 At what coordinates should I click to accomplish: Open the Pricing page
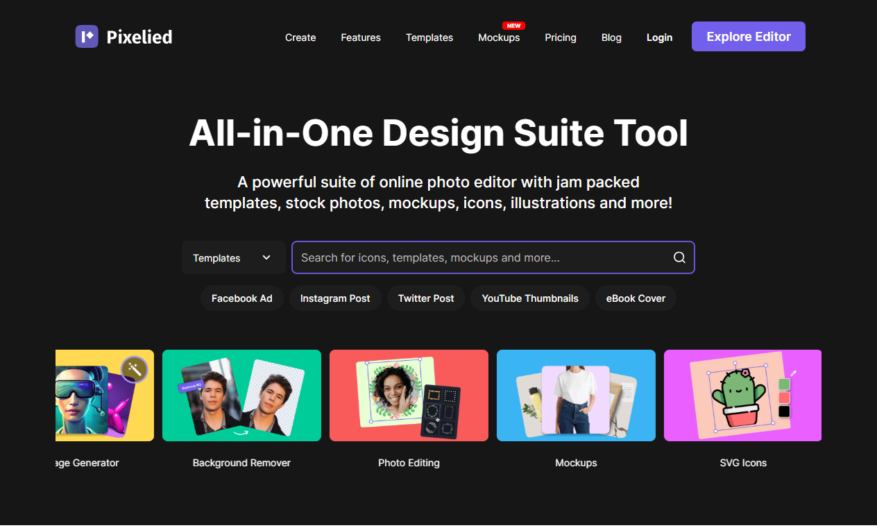[560, 37]
